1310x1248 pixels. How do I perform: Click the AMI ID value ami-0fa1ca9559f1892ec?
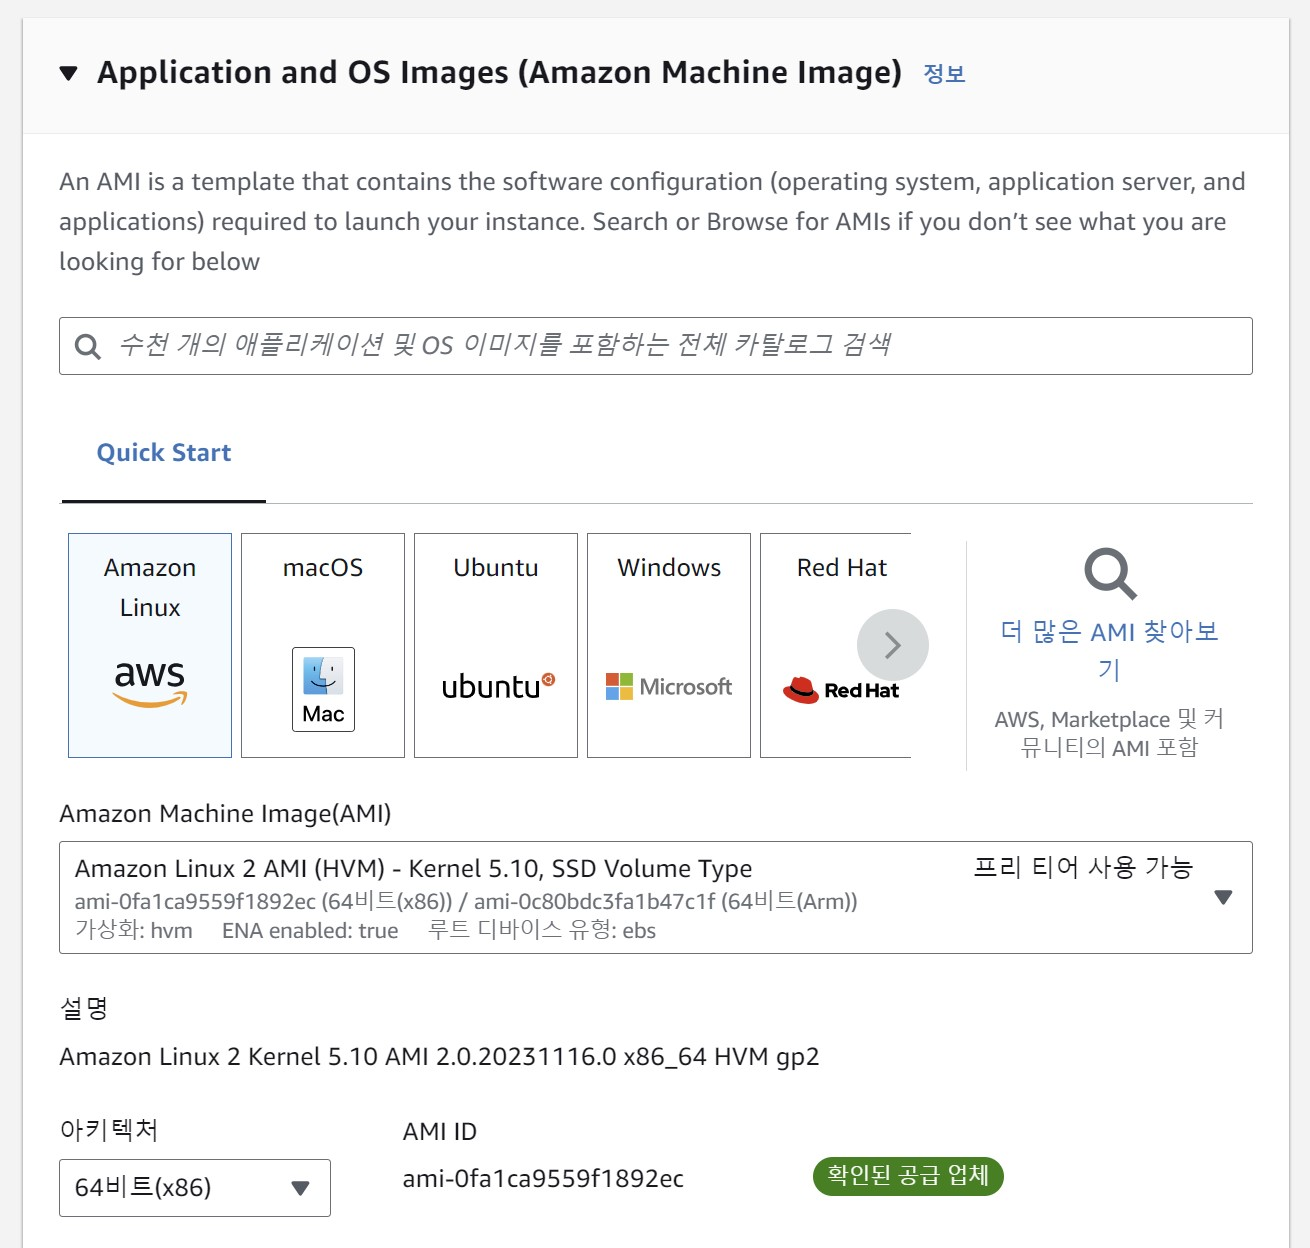pos(543,1179)
